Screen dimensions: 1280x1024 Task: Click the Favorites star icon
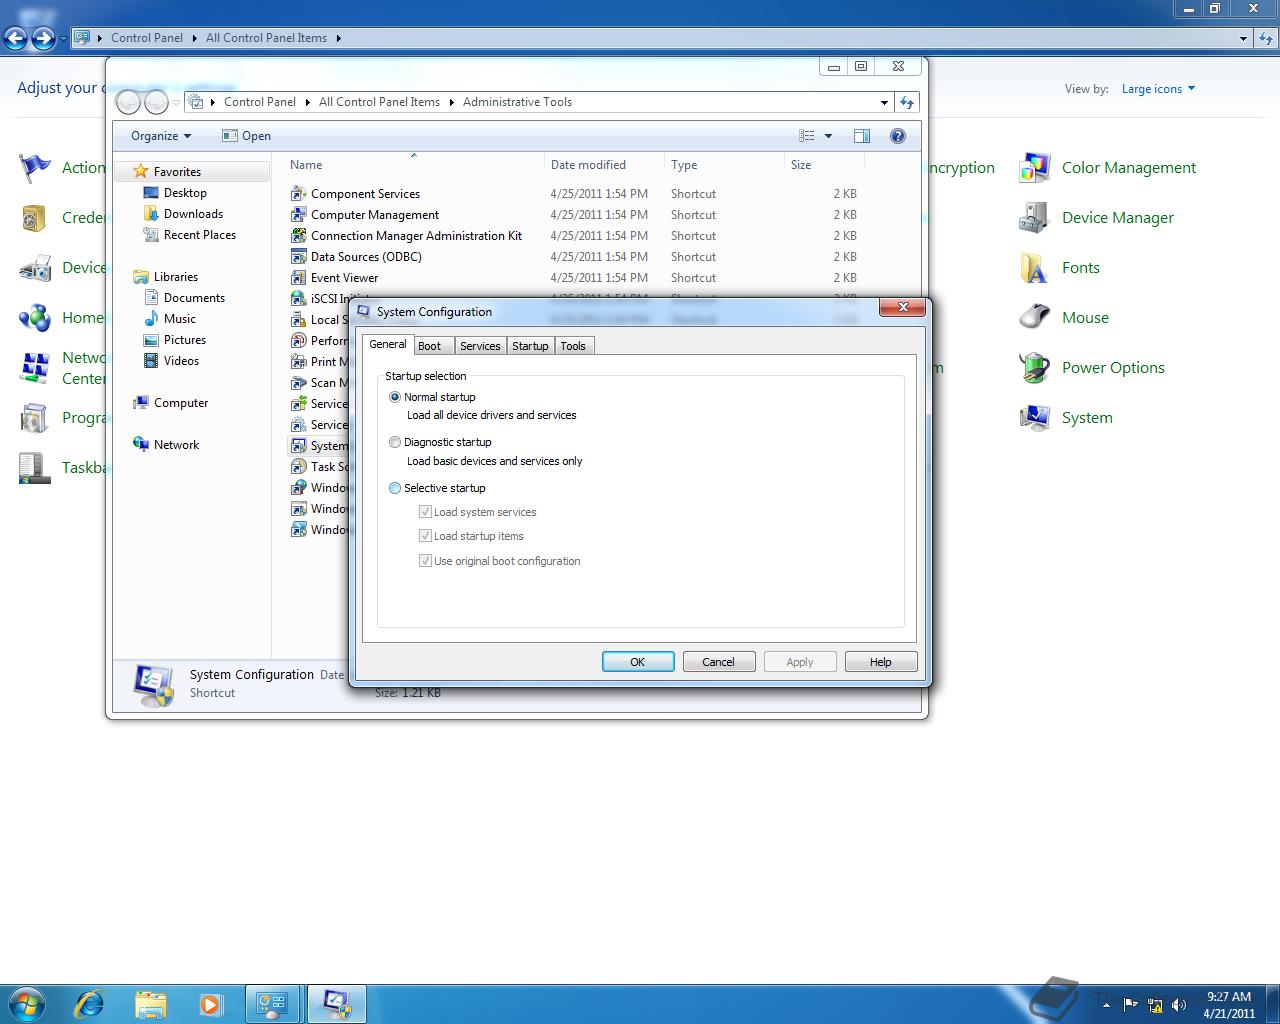coord(141,171)
